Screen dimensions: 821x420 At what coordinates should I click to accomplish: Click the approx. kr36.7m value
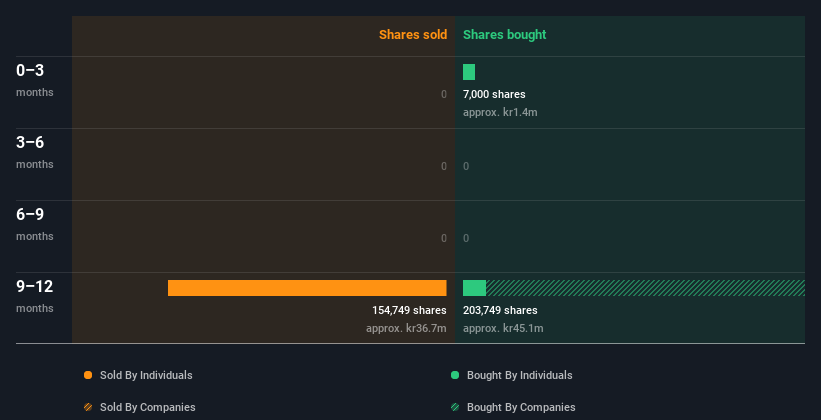click(406, 328)
